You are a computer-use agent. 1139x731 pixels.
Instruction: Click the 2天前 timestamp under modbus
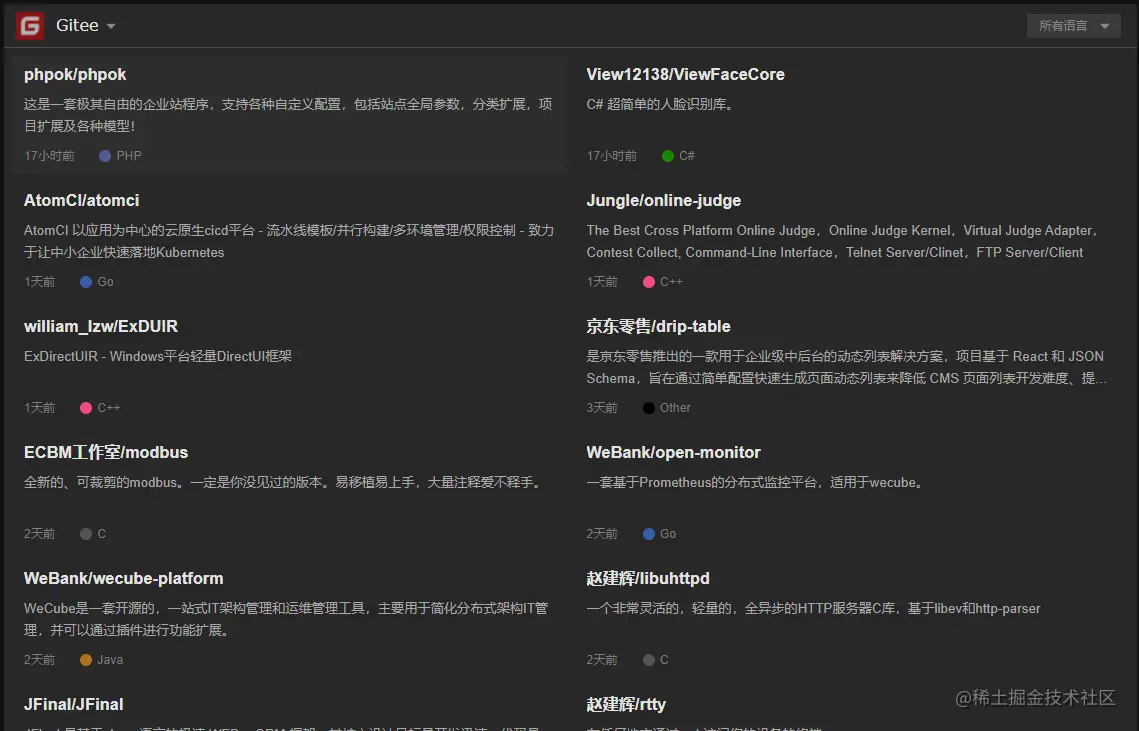click(x=39, y=534)
